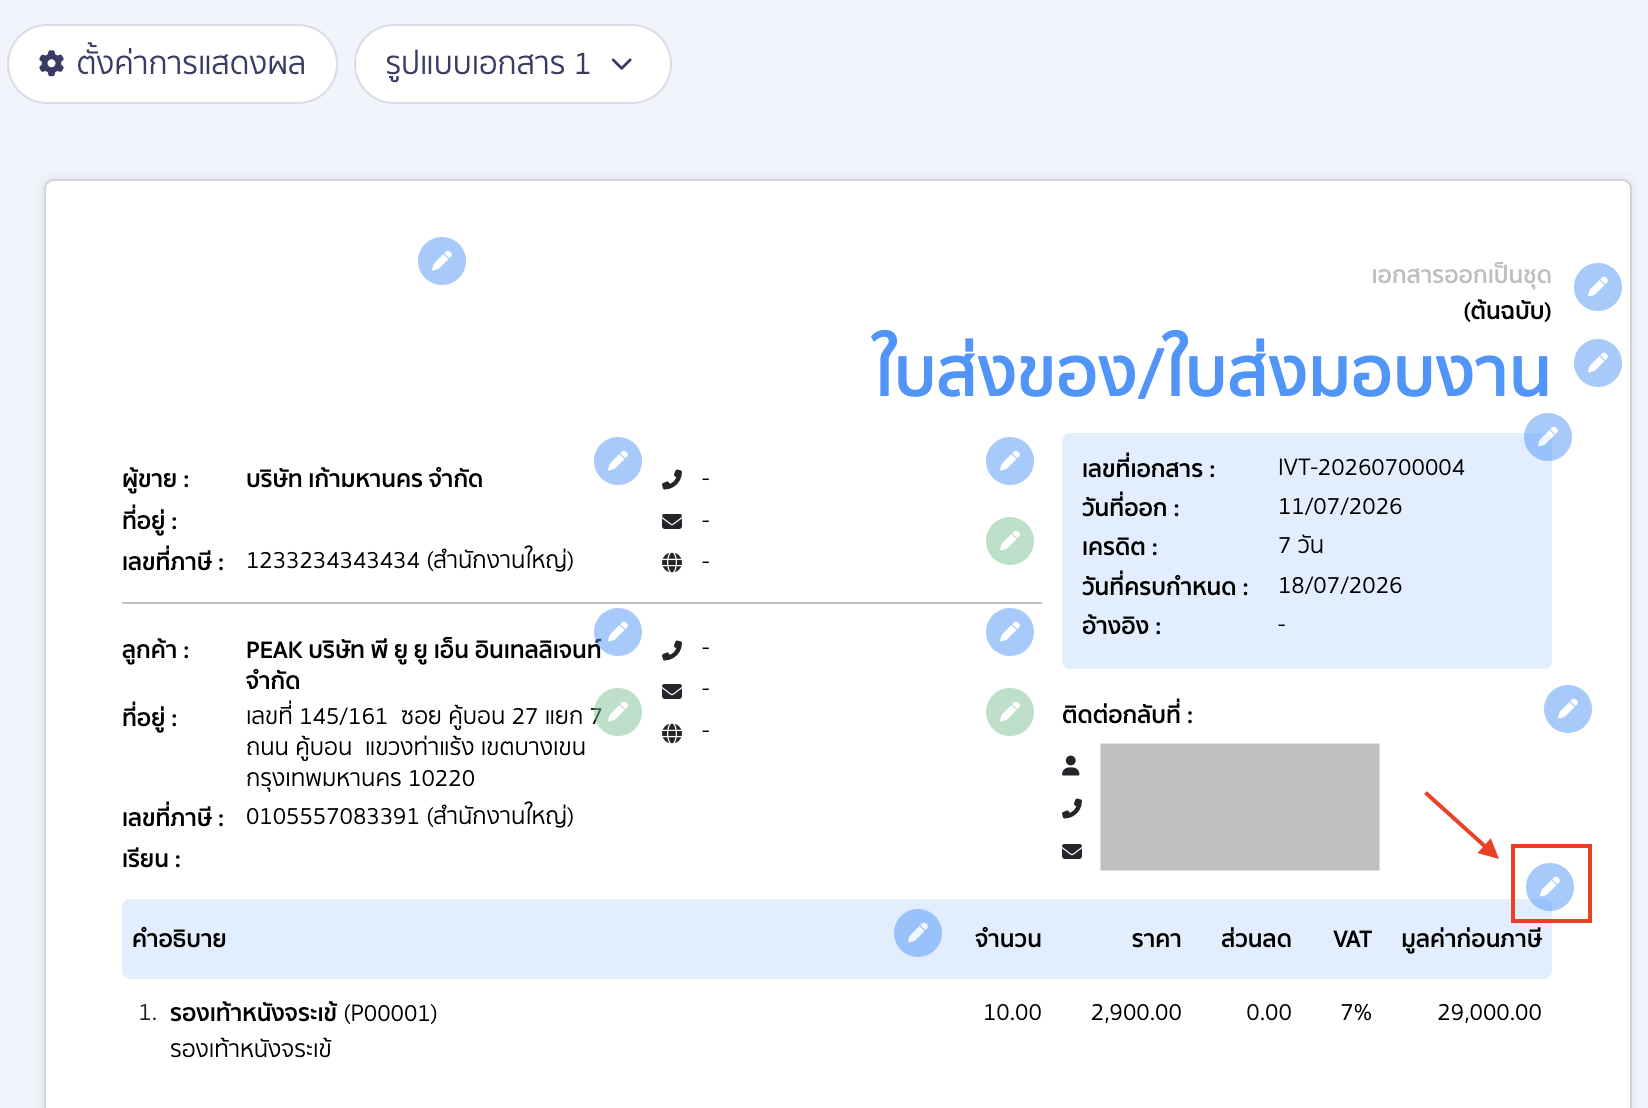1648x1108 pixels.
Task: Click contact phone icon under ติดต่อกลับที่
Action: click(x=1072, y=808)
